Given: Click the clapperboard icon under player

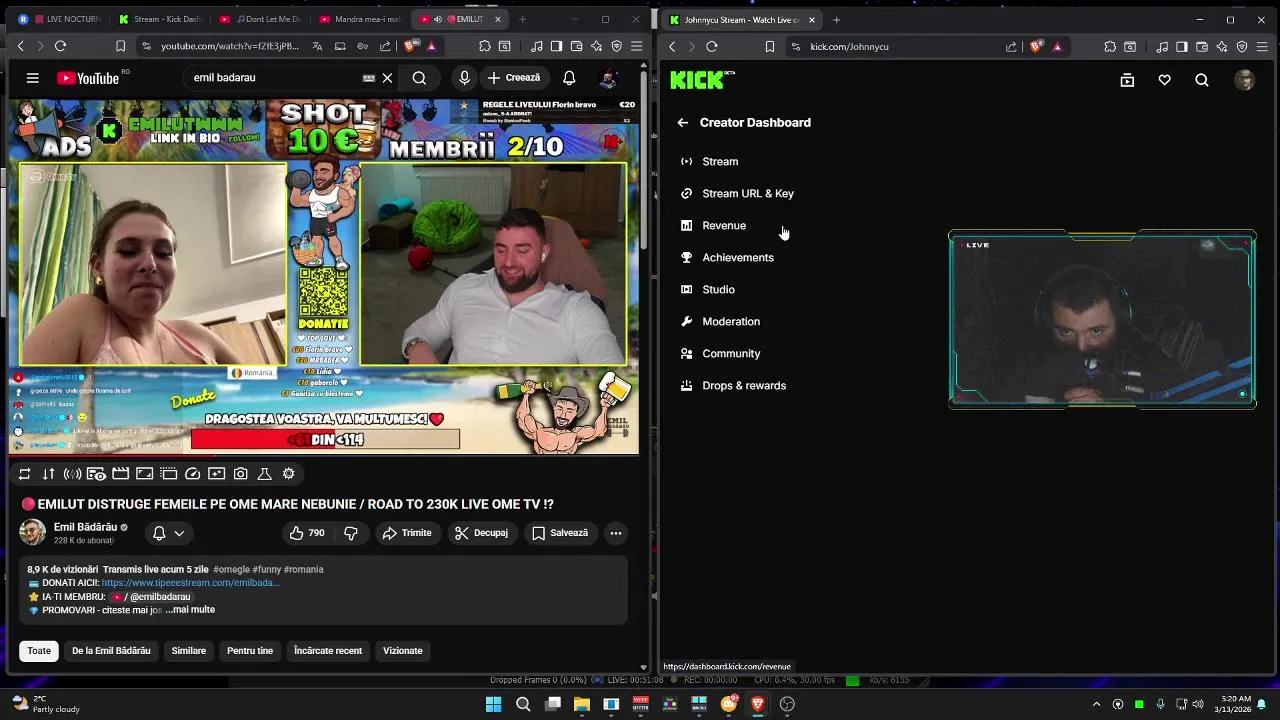Looking at the screenshot, I should pyautogui.click(x=120, y=474).
